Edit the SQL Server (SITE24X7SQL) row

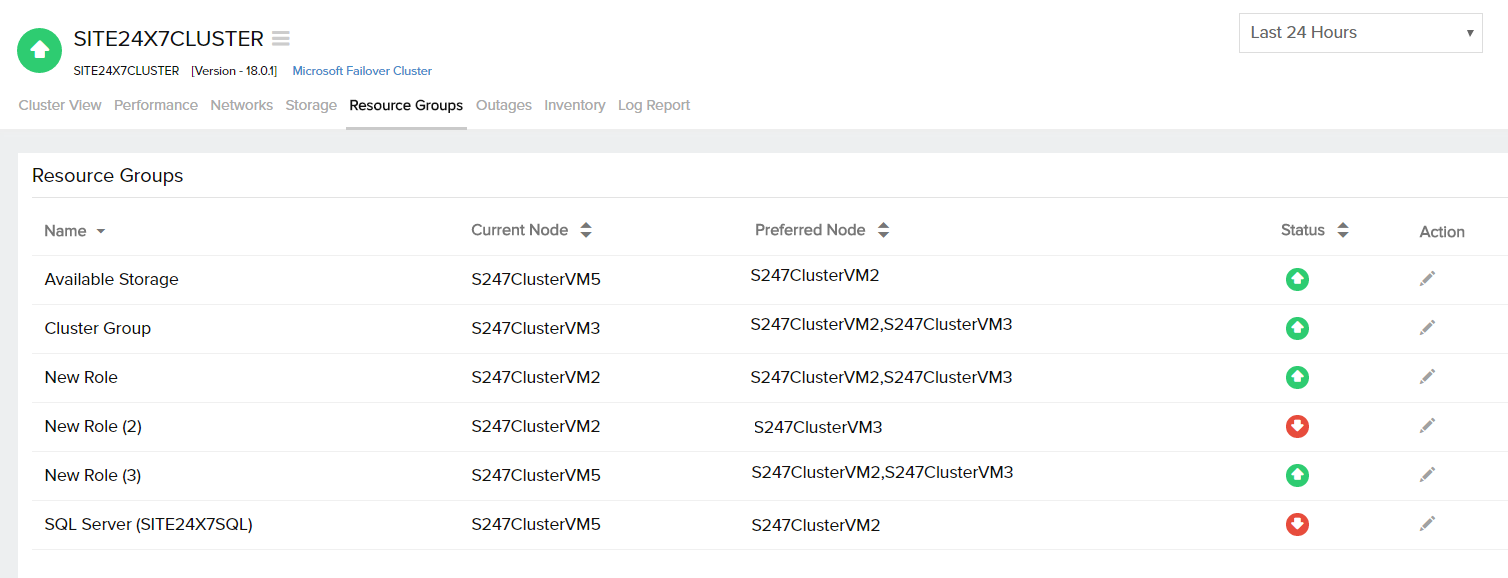(1427, 523)
